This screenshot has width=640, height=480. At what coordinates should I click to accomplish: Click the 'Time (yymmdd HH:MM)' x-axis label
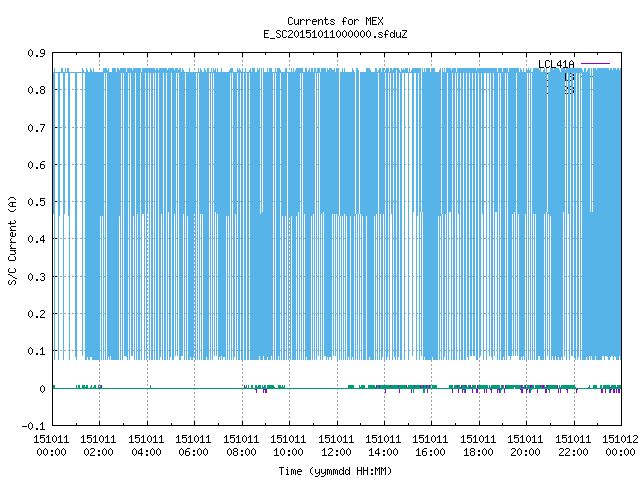click(335, 471)
